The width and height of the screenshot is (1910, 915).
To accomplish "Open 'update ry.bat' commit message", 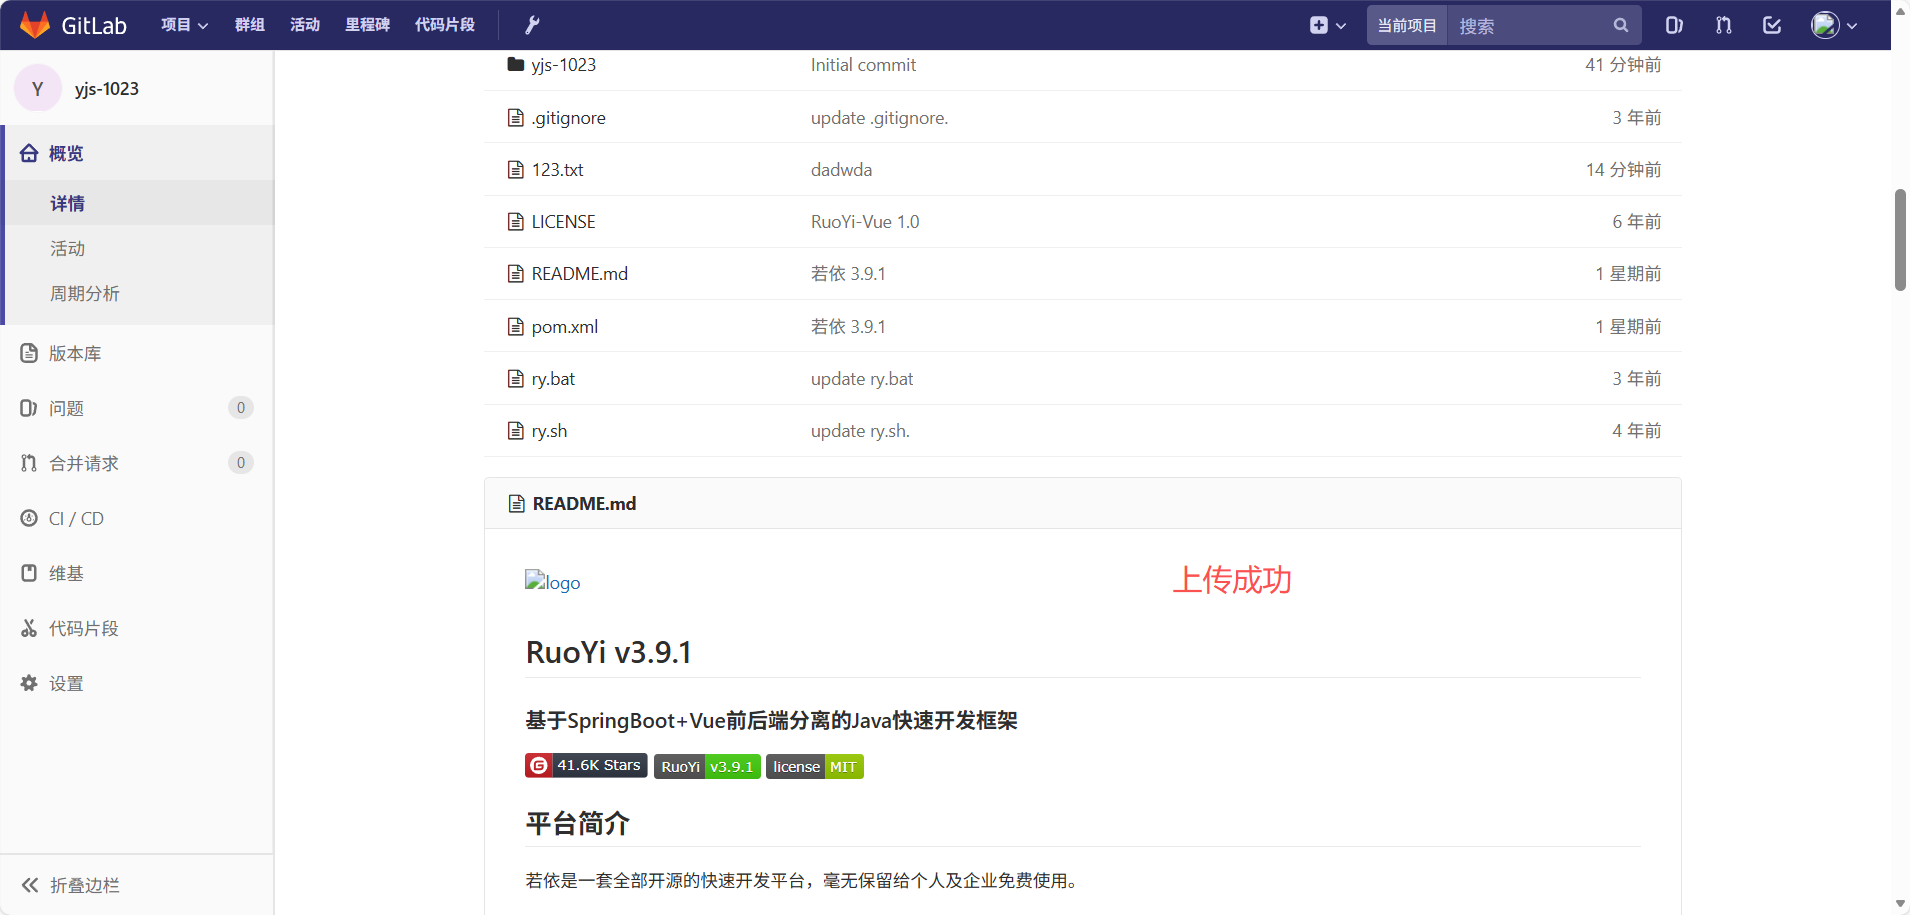I will coord(862,379).
